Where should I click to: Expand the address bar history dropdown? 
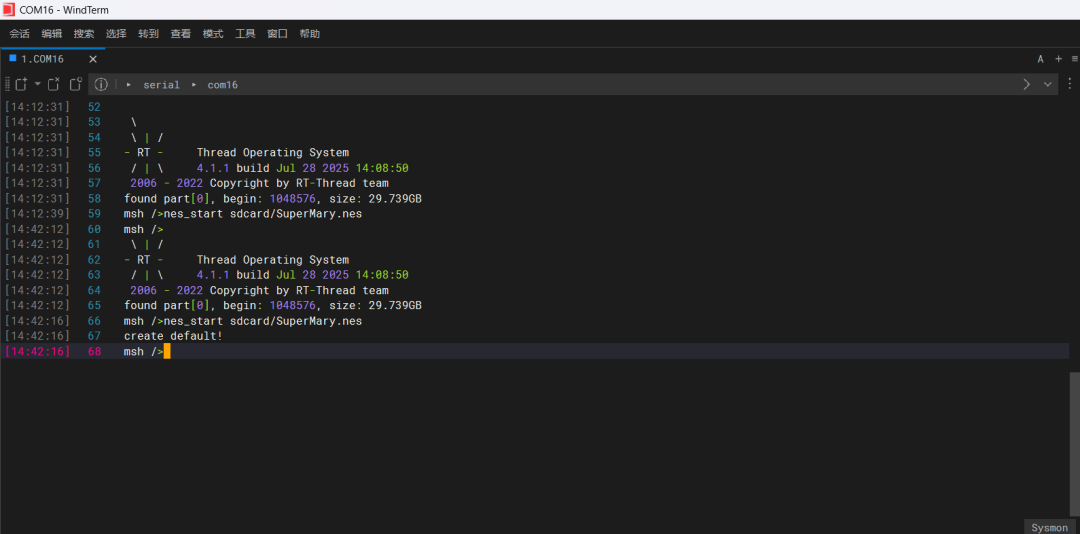click(x=1048, y=84)
